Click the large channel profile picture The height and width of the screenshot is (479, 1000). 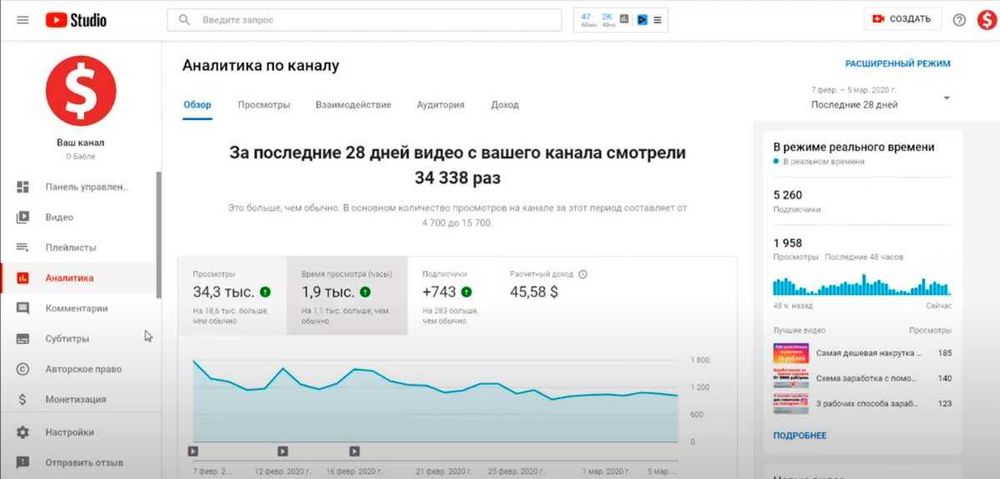pos(81,91)
